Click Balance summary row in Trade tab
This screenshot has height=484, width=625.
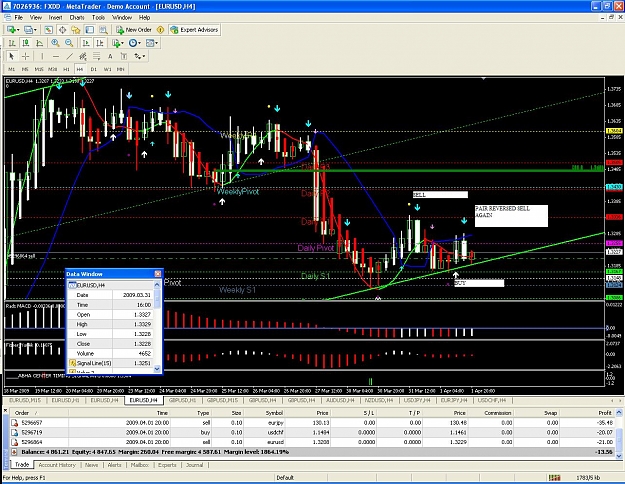click(312, 452)
